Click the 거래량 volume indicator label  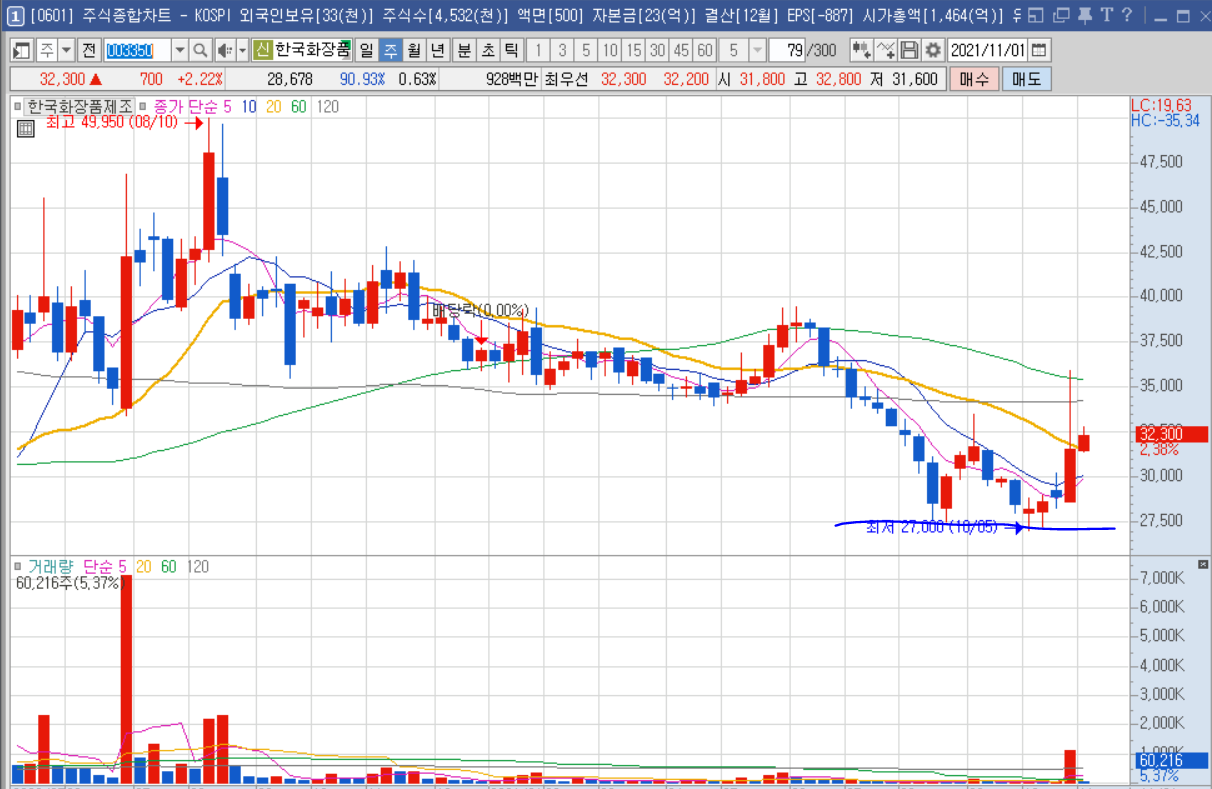click(x=51, y=567)
